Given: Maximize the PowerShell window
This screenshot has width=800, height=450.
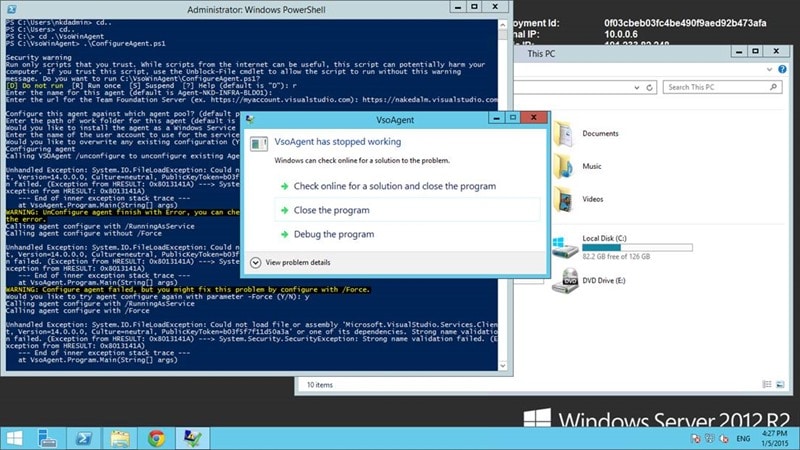Looking at the screenshot, I should click(474, 7).
